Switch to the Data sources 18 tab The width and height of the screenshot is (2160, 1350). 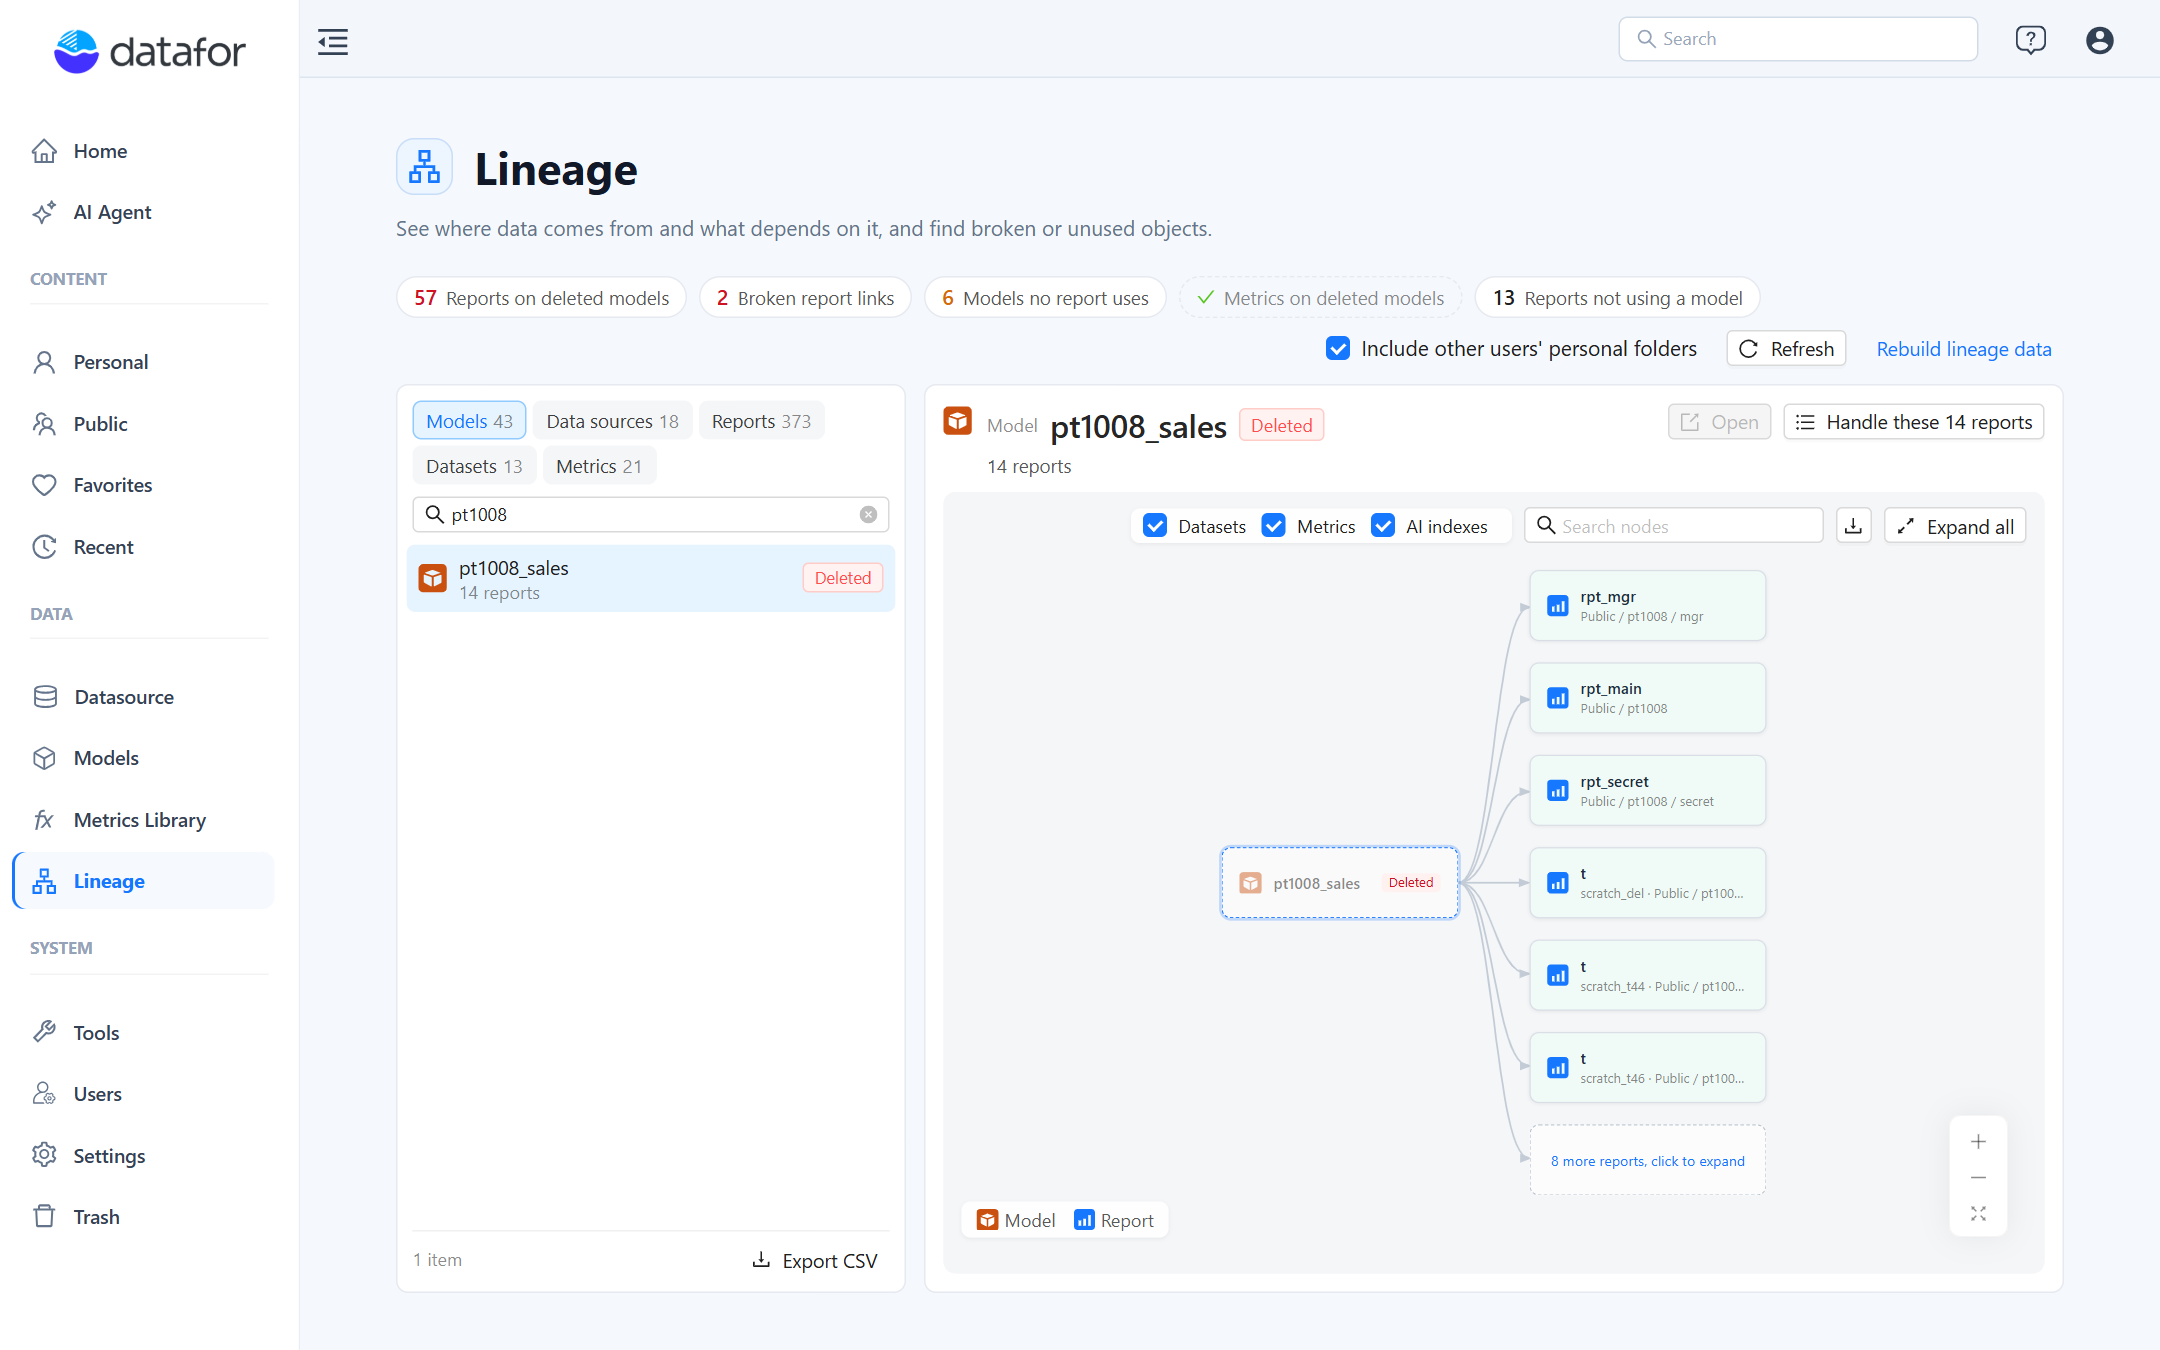click(612, 421)
